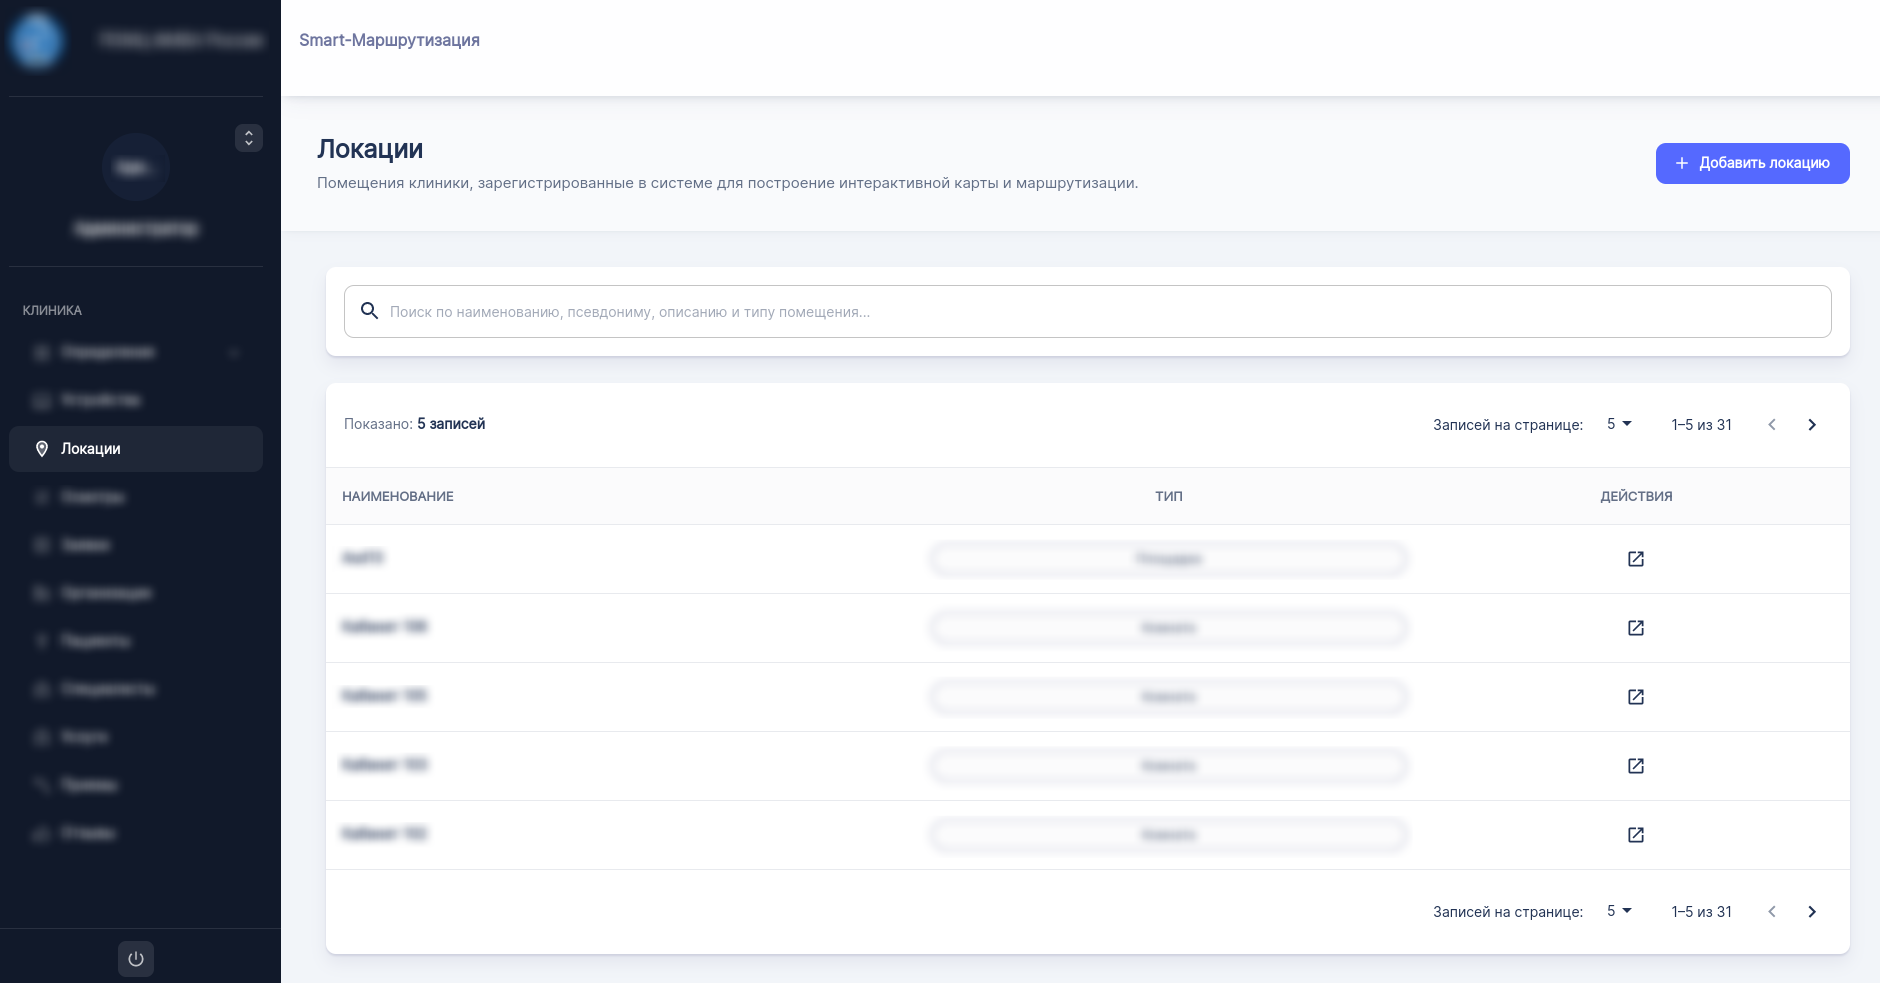Click the magnifier icon in the search bar
The width and height of the screenshot is (1880, 983).
[369, 311]
